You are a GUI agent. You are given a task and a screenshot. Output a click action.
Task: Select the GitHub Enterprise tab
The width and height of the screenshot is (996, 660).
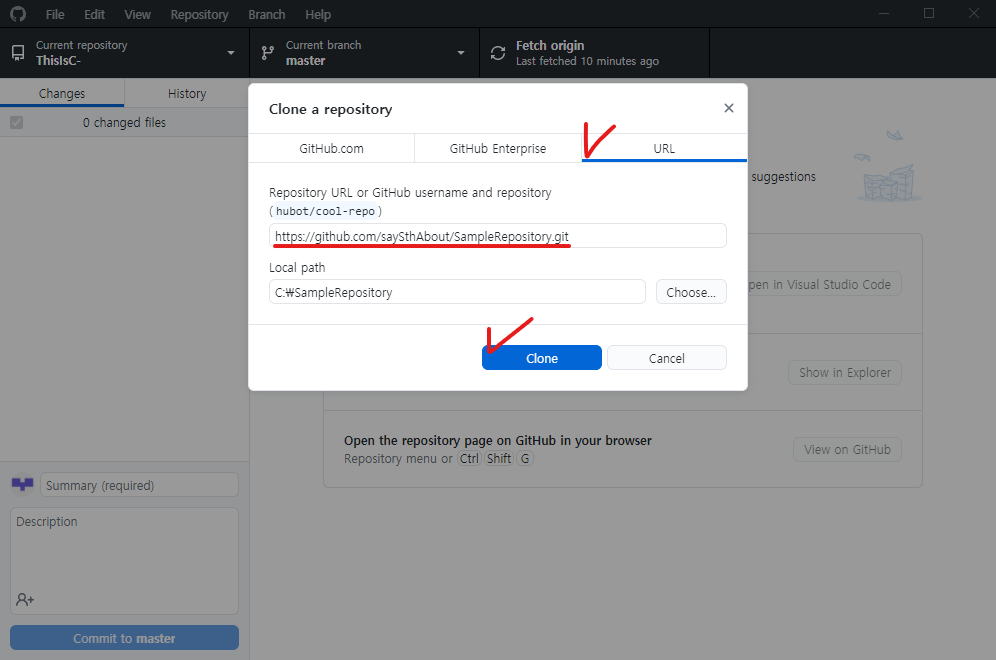coord(497,148)
